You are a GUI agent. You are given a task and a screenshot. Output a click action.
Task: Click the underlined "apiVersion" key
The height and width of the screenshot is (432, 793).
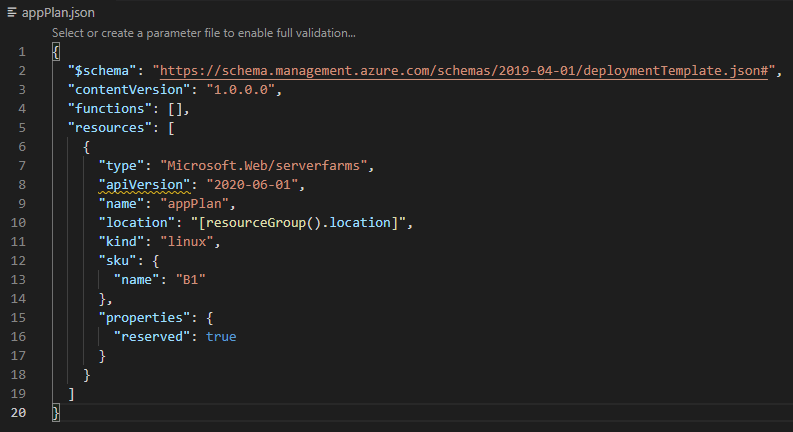[139, 185]
